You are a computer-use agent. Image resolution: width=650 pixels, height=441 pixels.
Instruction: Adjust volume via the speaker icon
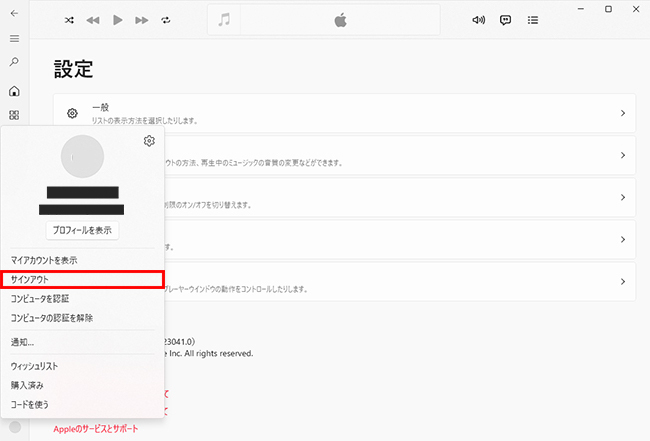pos(479,20)
